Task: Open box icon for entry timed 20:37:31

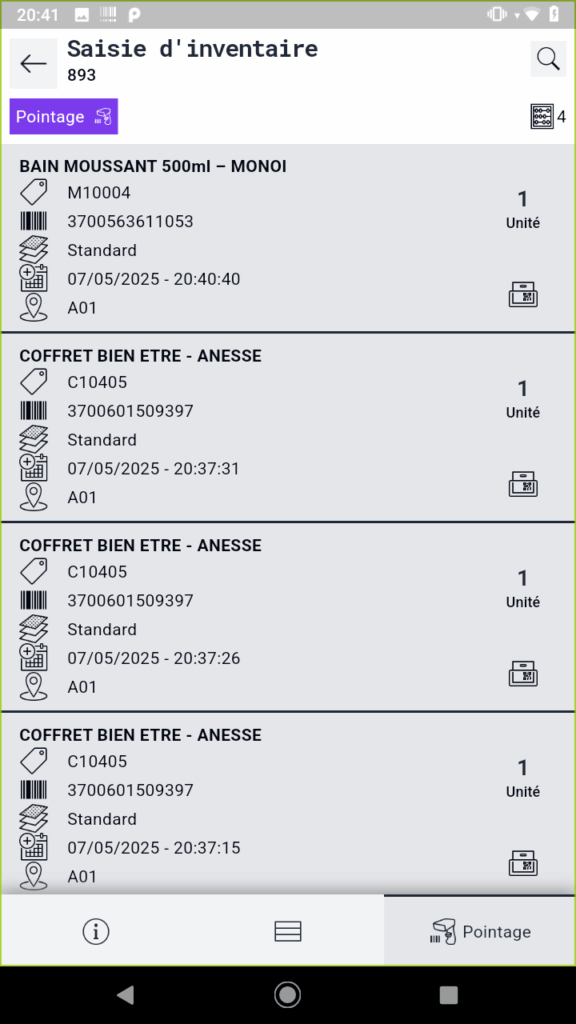Action: click(523, 484)
